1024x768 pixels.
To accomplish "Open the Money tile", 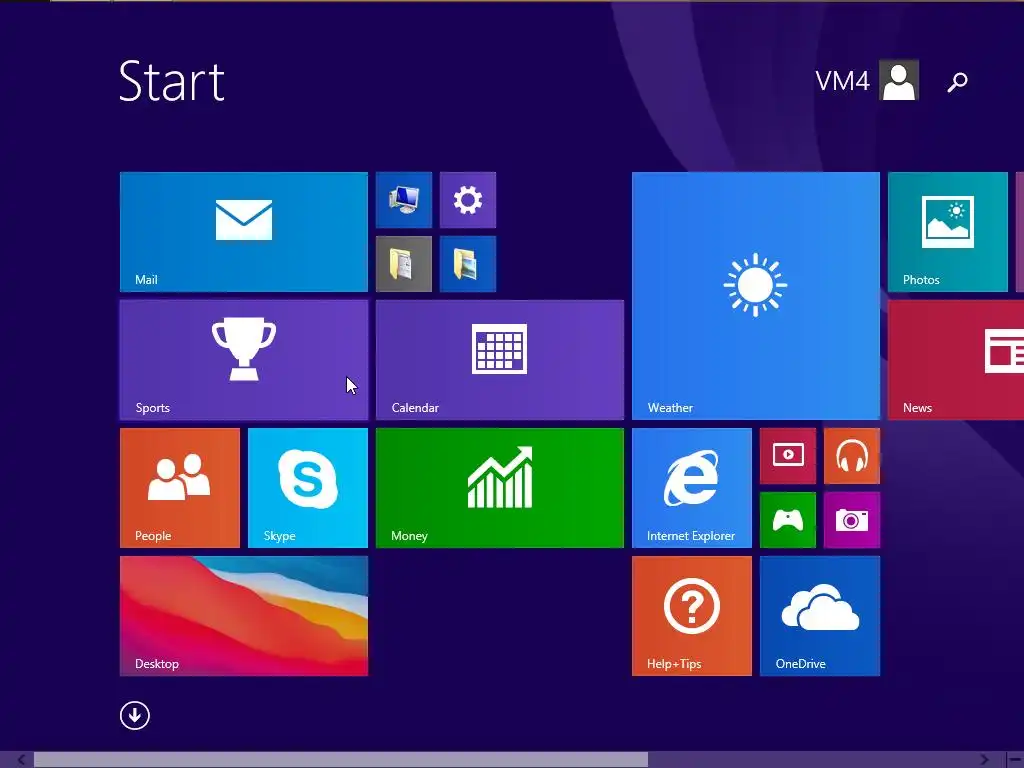I will 500,488.
